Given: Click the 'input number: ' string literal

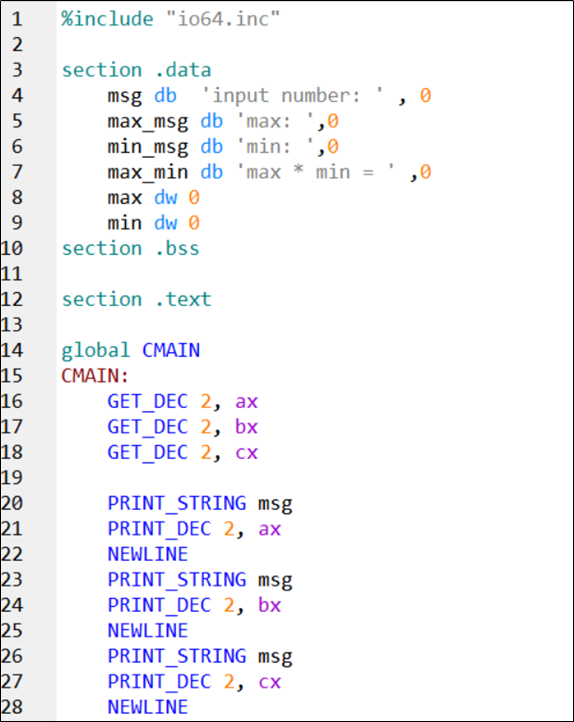Looking at the screenshot, I should [x=293, y=96].
